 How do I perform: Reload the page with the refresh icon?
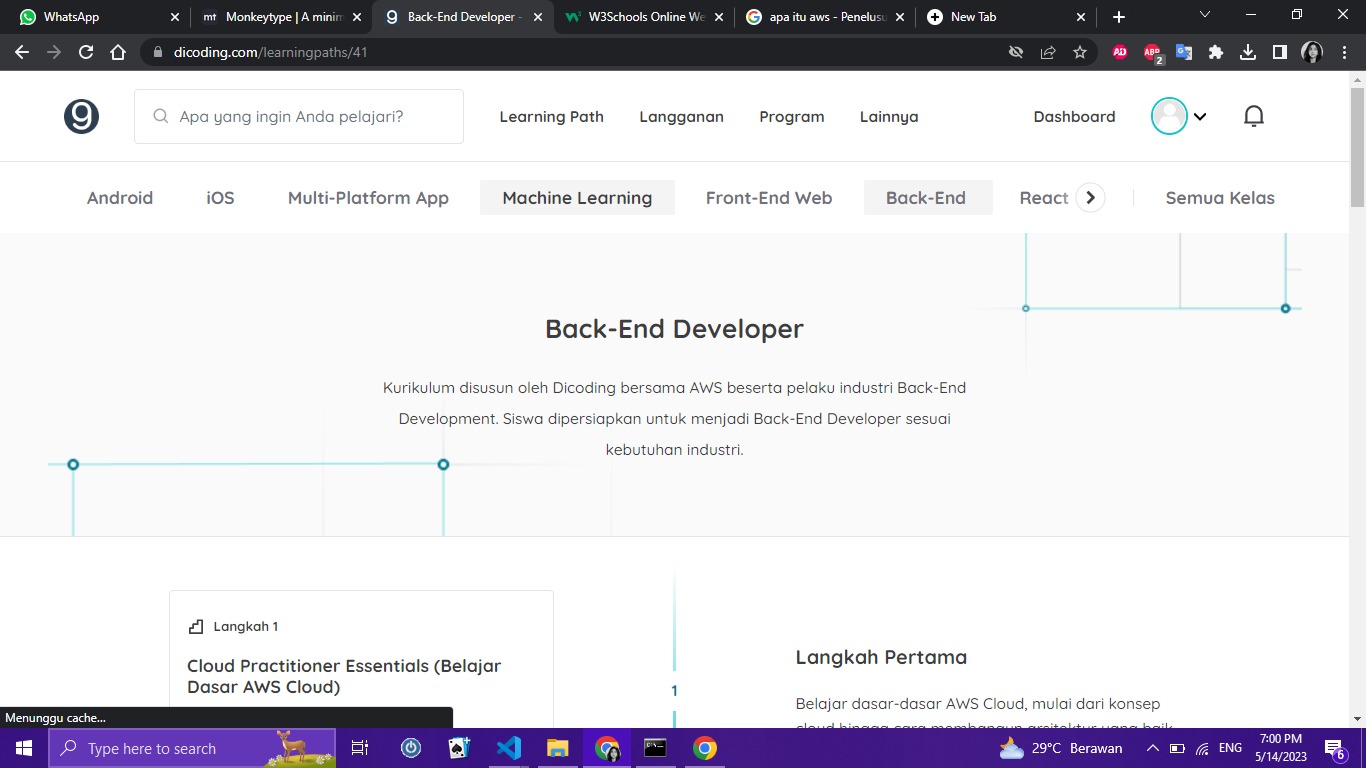click(x=86, y=52)
